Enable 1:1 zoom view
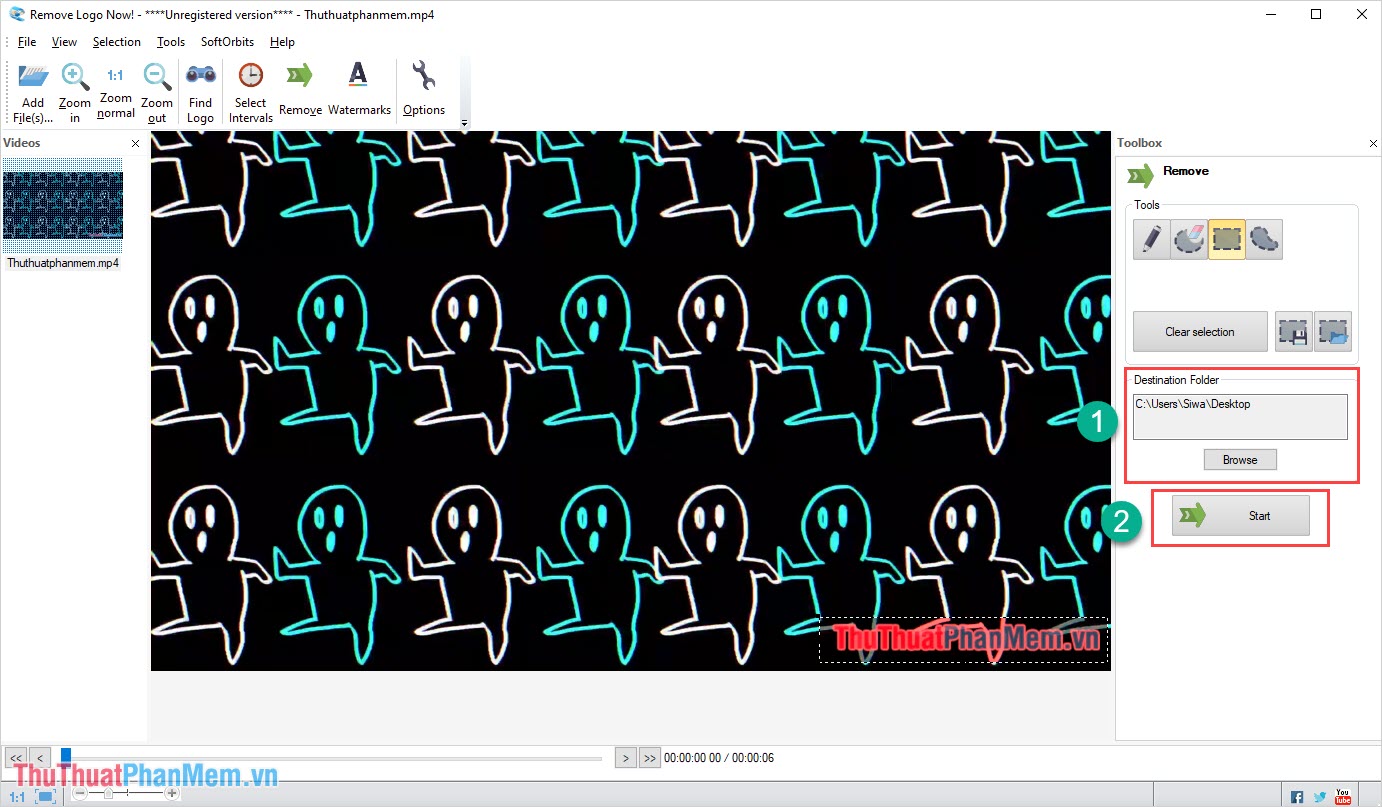The image size is (1382, 807). point(15,794)
